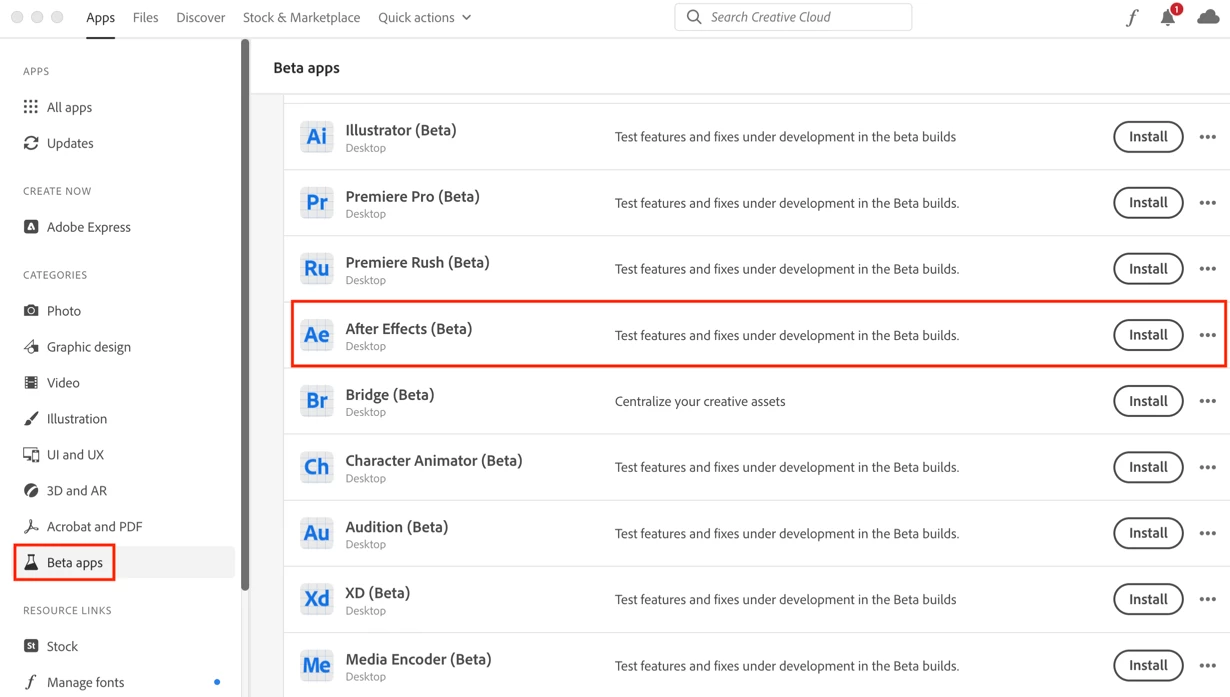This screenshot has width=1230, height=697.
Task: Install Media Encoder (Beta)
Action: click(x=1148, y=665)
